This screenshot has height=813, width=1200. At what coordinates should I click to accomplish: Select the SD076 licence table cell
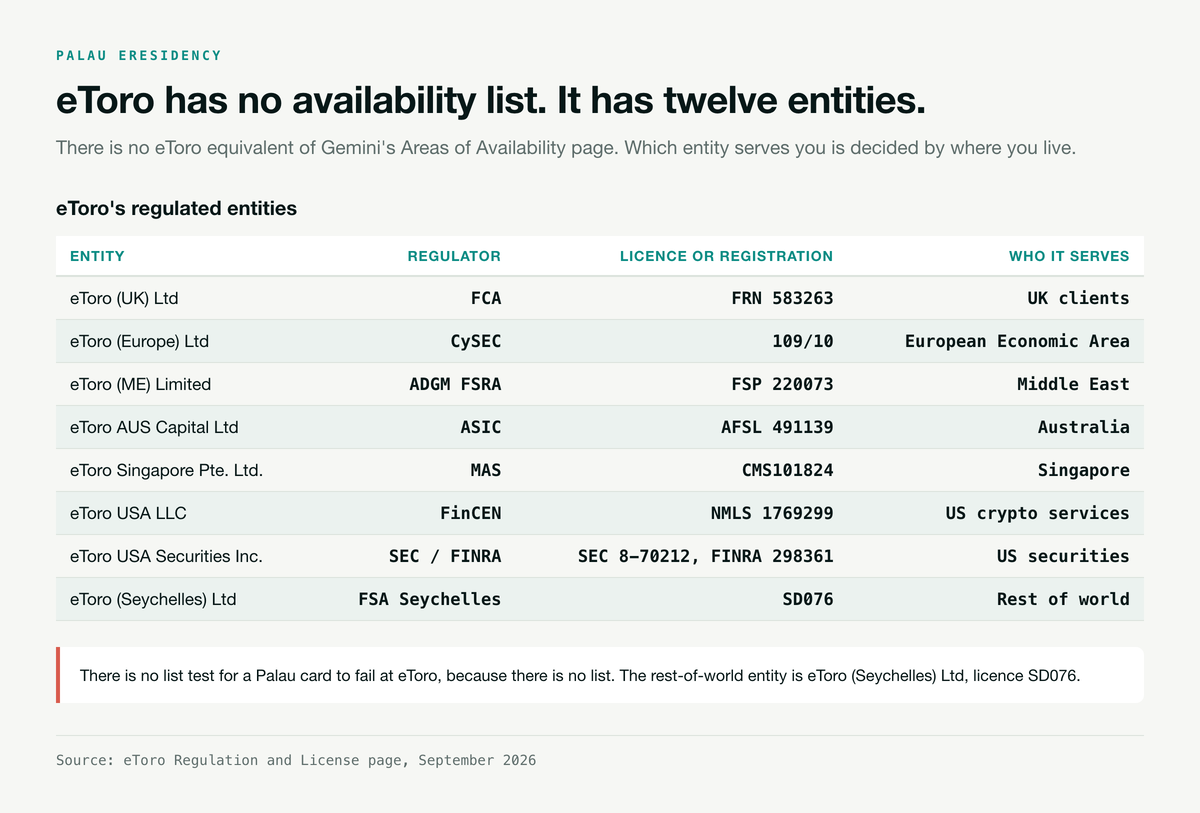tap(808, 599)
